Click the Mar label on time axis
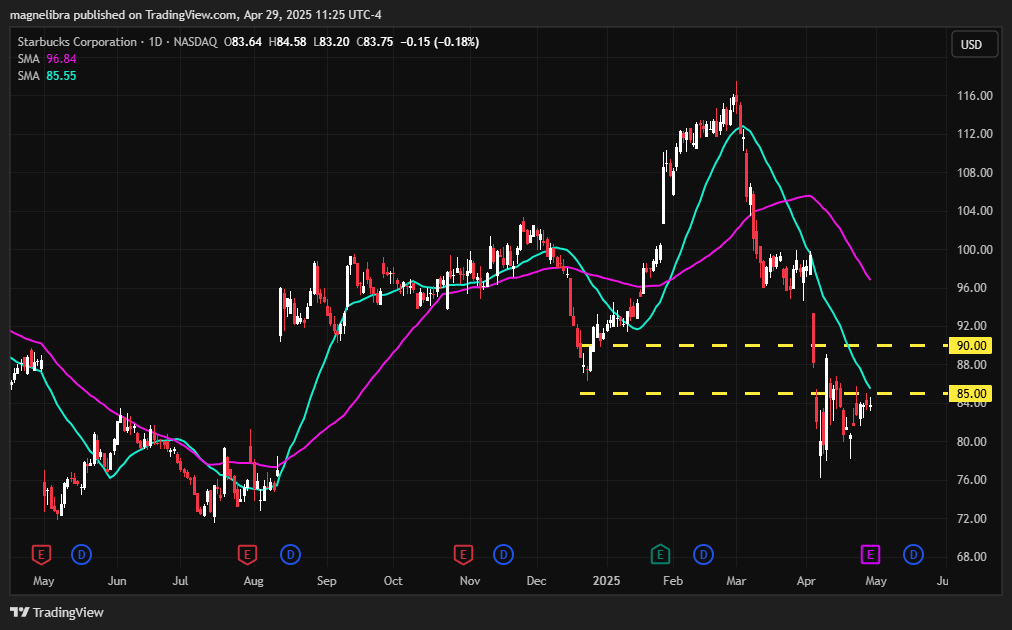This screenshot has width=1012, height=630. tap(736, 581)
